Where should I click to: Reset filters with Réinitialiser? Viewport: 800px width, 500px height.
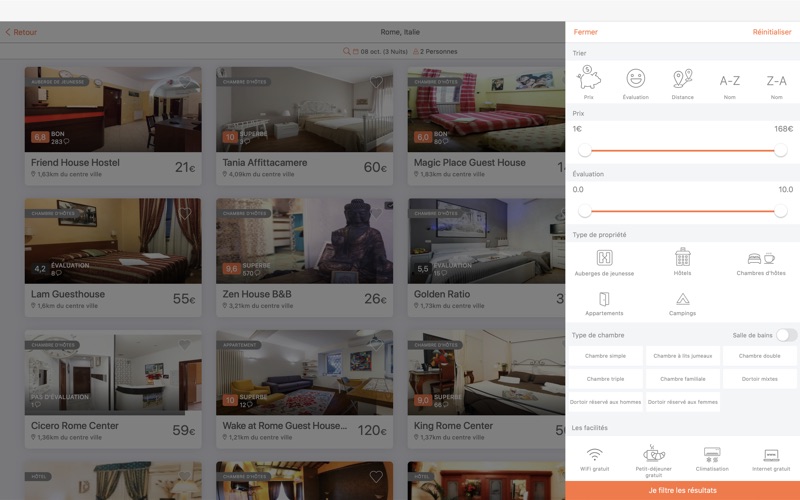(772, 32)
